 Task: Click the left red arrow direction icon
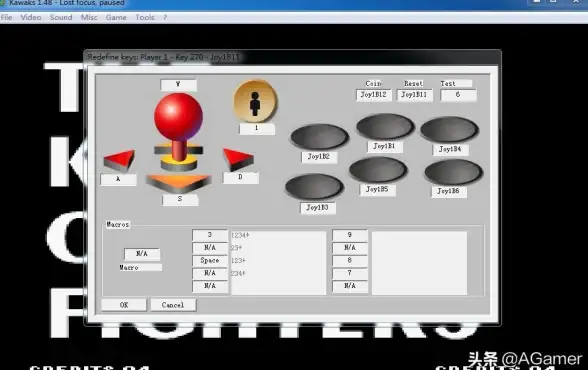click(119, 160)
